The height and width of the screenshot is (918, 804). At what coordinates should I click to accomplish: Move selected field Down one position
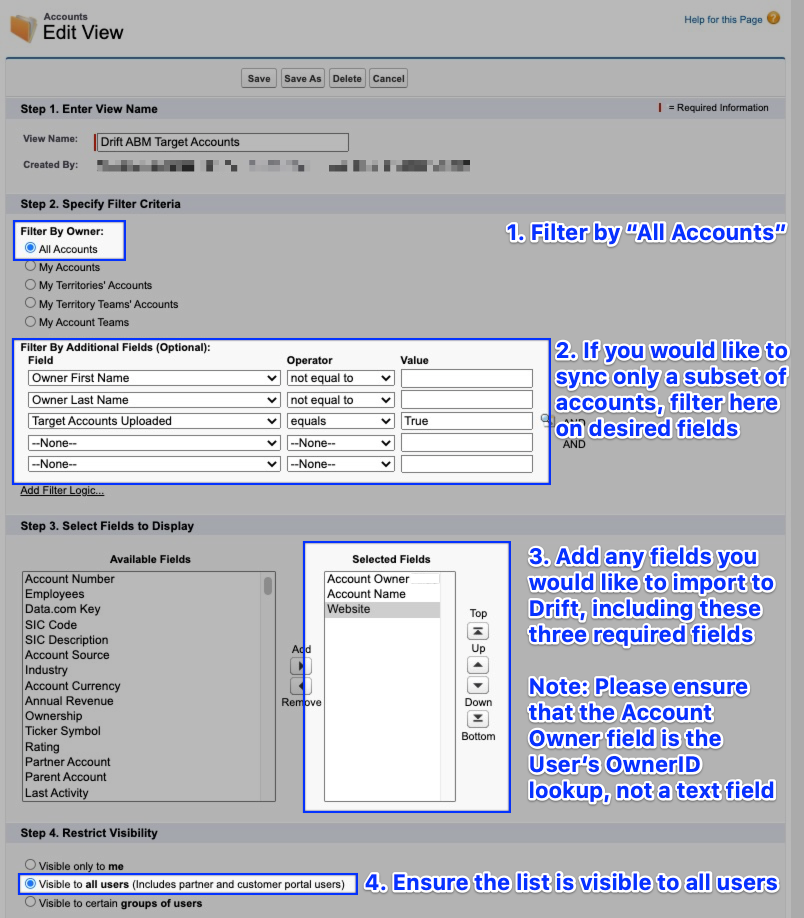pos(478,685)
